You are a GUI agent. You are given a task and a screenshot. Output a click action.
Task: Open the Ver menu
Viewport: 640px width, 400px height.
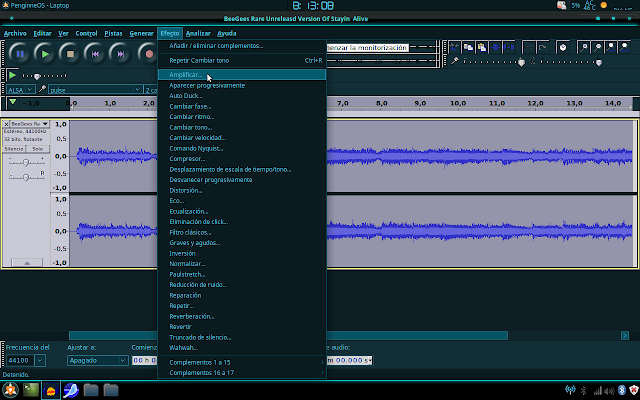(63, 33)
